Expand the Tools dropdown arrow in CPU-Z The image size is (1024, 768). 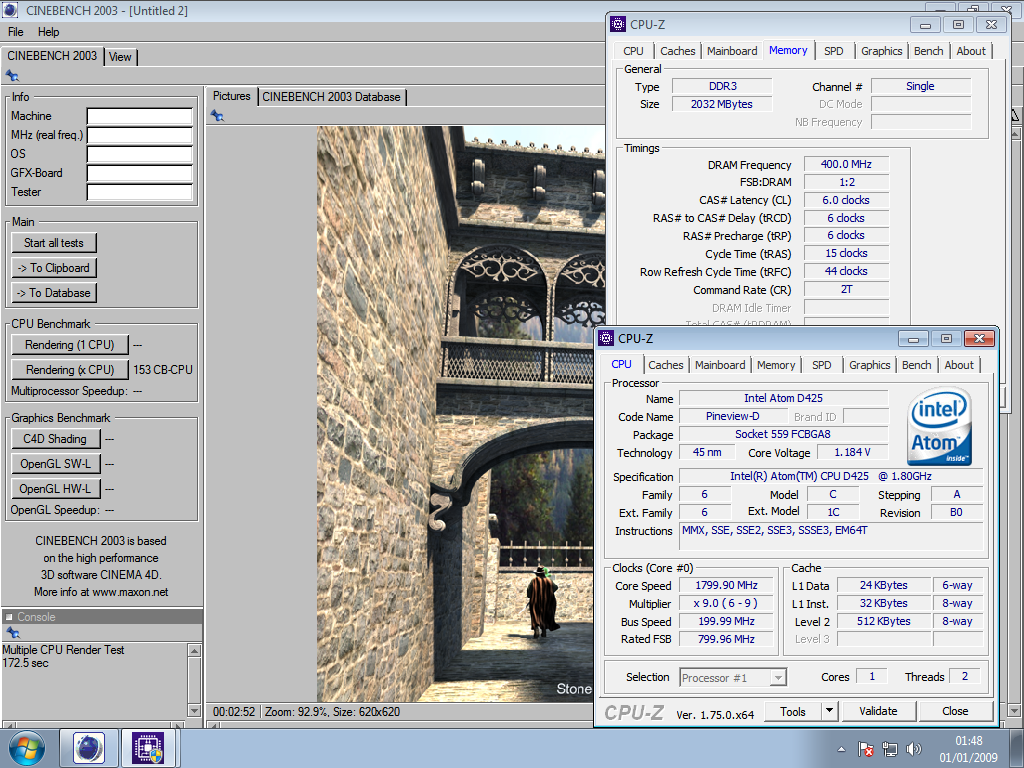(x=829, y=711)
